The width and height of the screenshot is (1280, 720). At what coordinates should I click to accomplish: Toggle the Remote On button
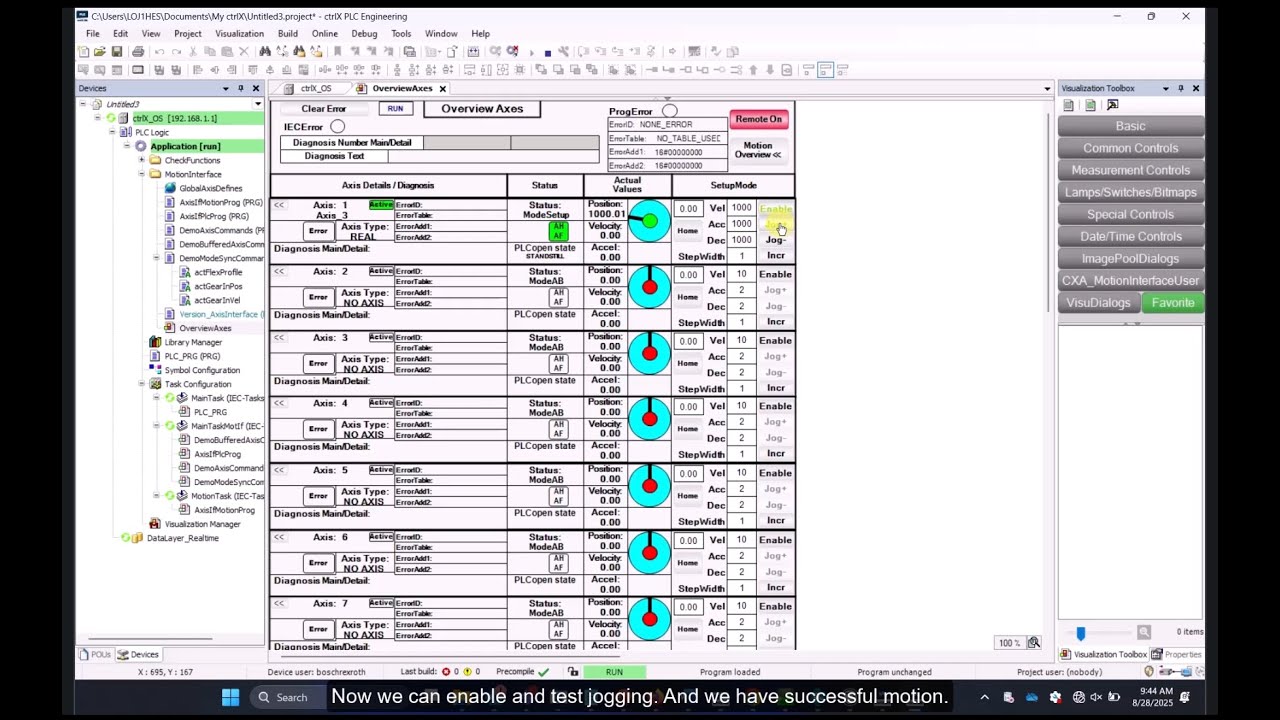759,119
